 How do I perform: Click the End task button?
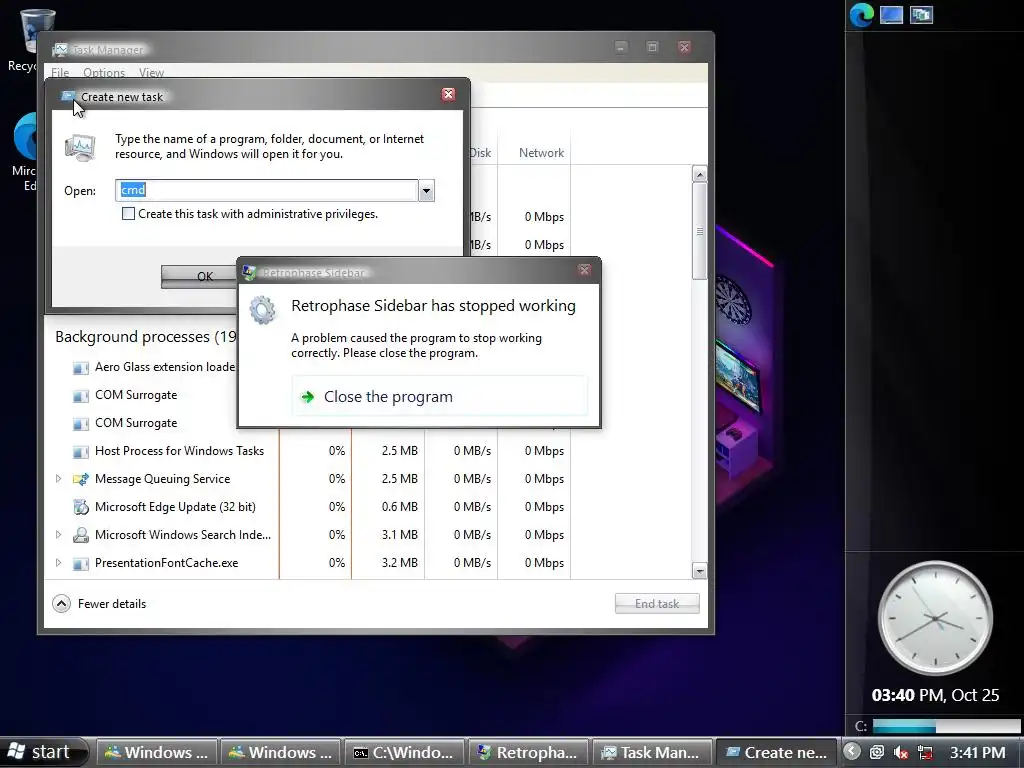[657, 603]
